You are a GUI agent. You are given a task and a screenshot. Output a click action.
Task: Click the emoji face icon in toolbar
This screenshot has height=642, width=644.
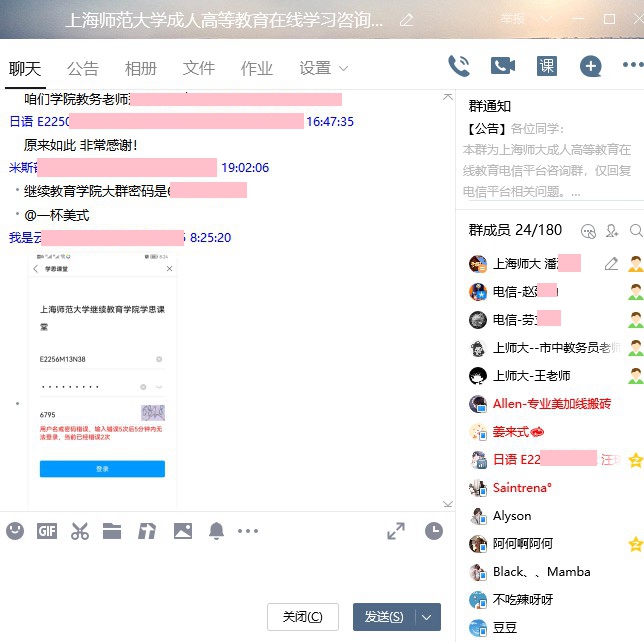point(15,531)
